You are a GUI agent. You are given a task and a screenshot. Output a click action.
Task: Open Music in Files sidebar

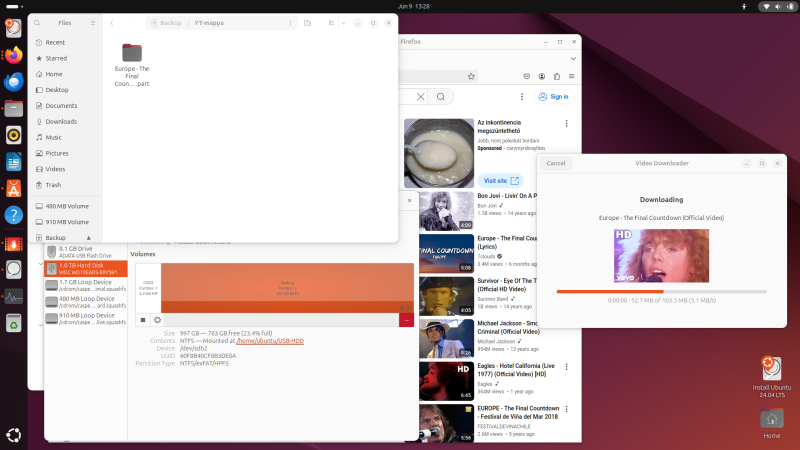[65, 137]
